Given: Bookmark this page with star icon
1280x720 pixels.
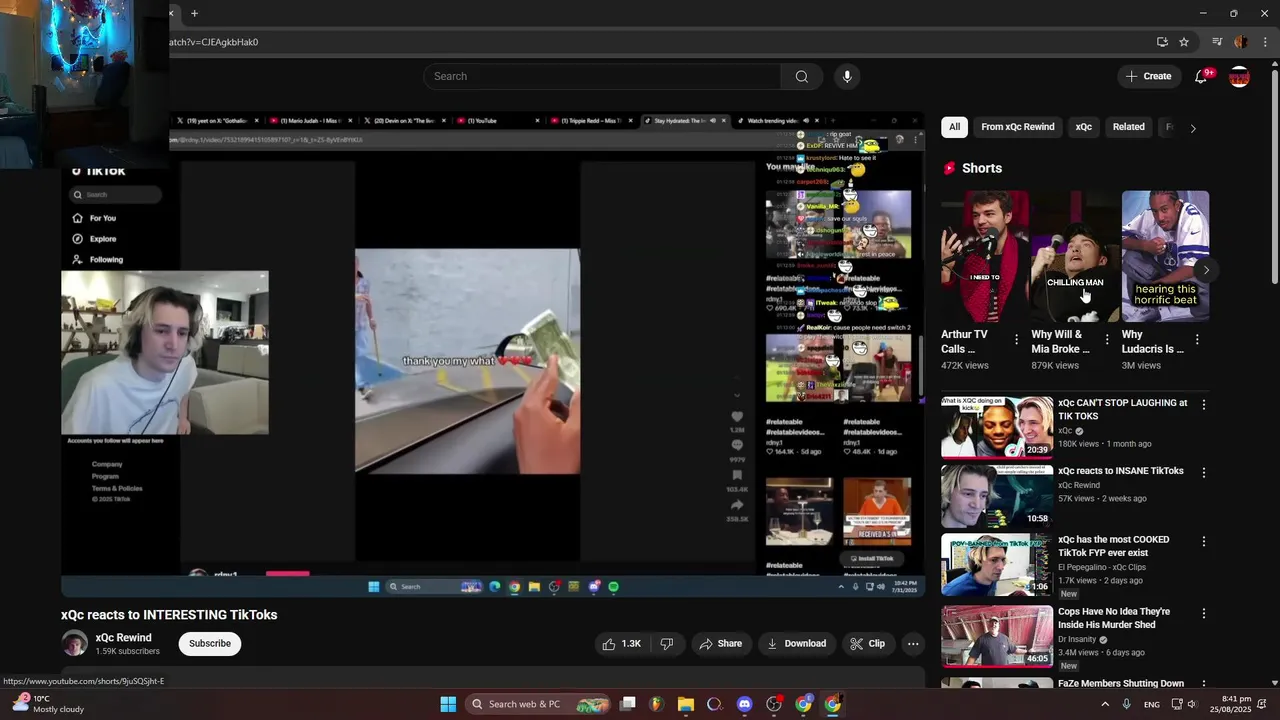Looking at the screenshot, I should (1184, 42).
